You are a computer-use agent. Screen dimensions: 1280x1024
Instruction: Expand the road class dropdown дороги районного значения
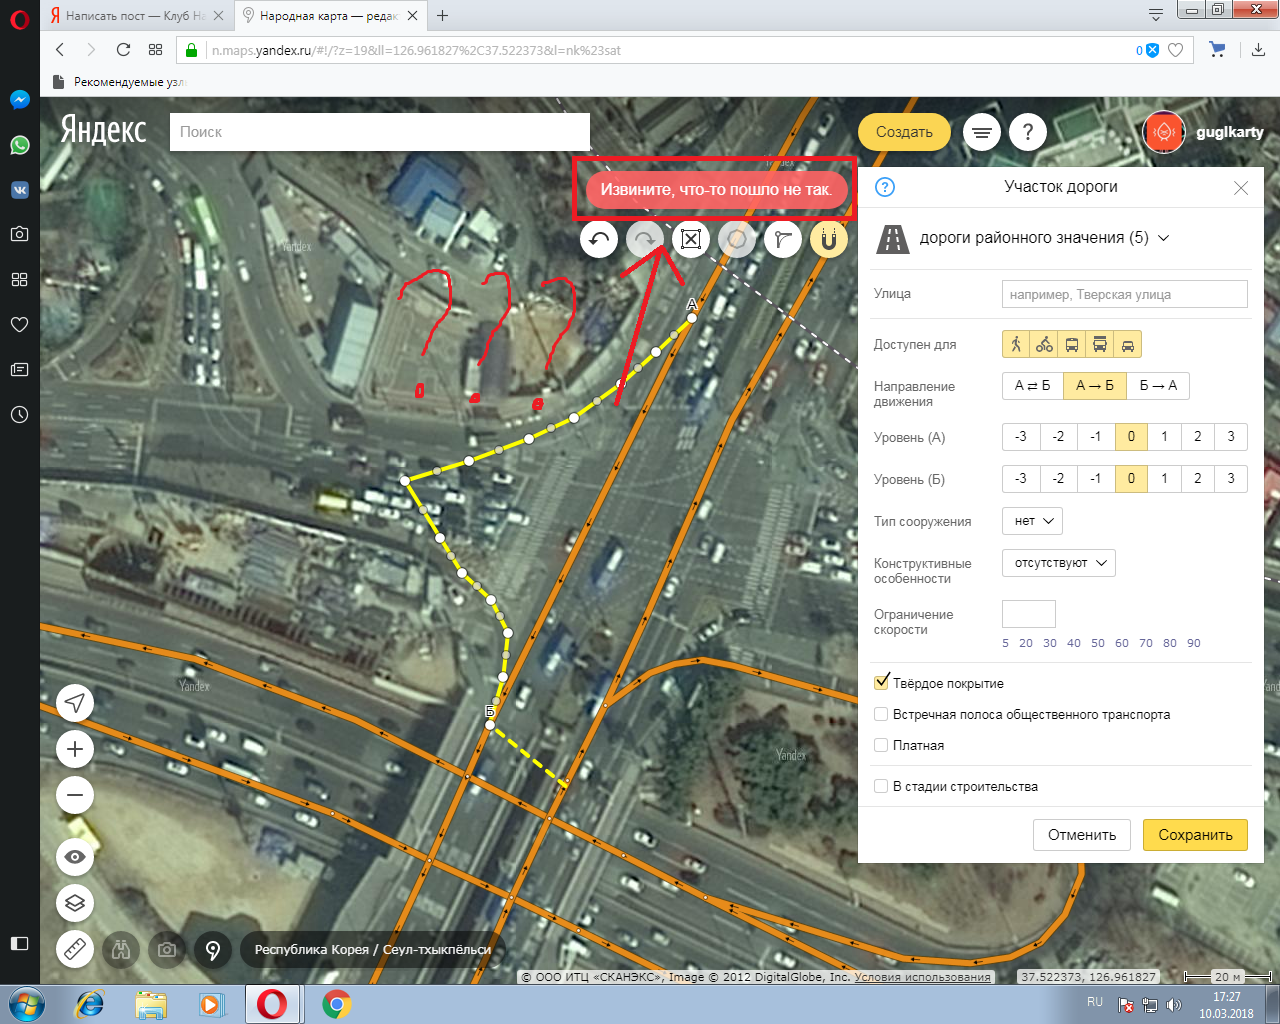click(x=1044, y=238)
